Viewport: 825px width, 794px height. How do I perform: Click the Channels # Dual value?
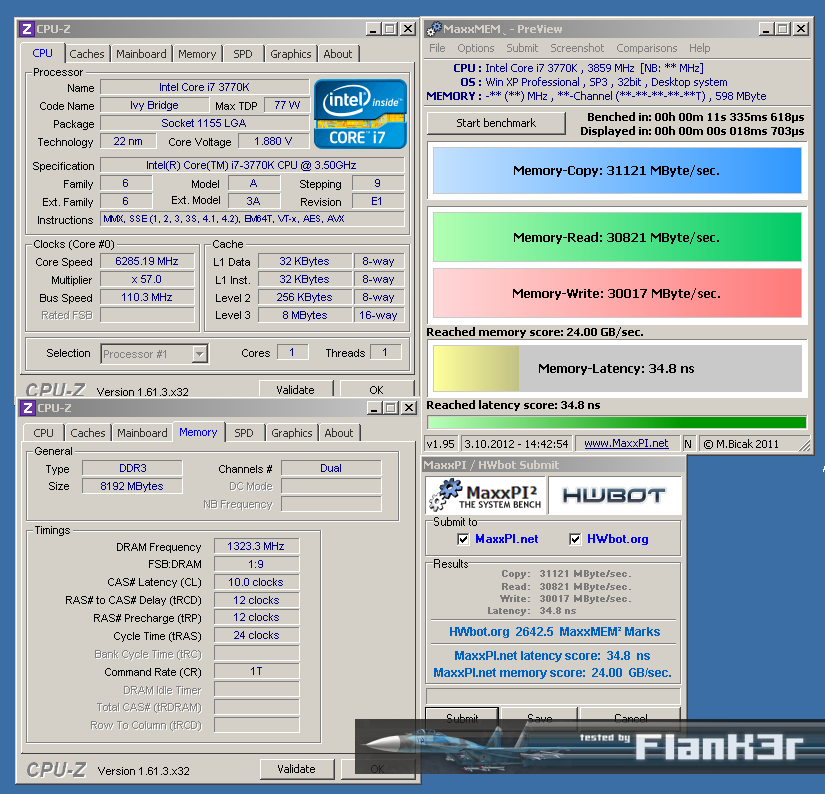pyautogui.click(x=331, y=468)
